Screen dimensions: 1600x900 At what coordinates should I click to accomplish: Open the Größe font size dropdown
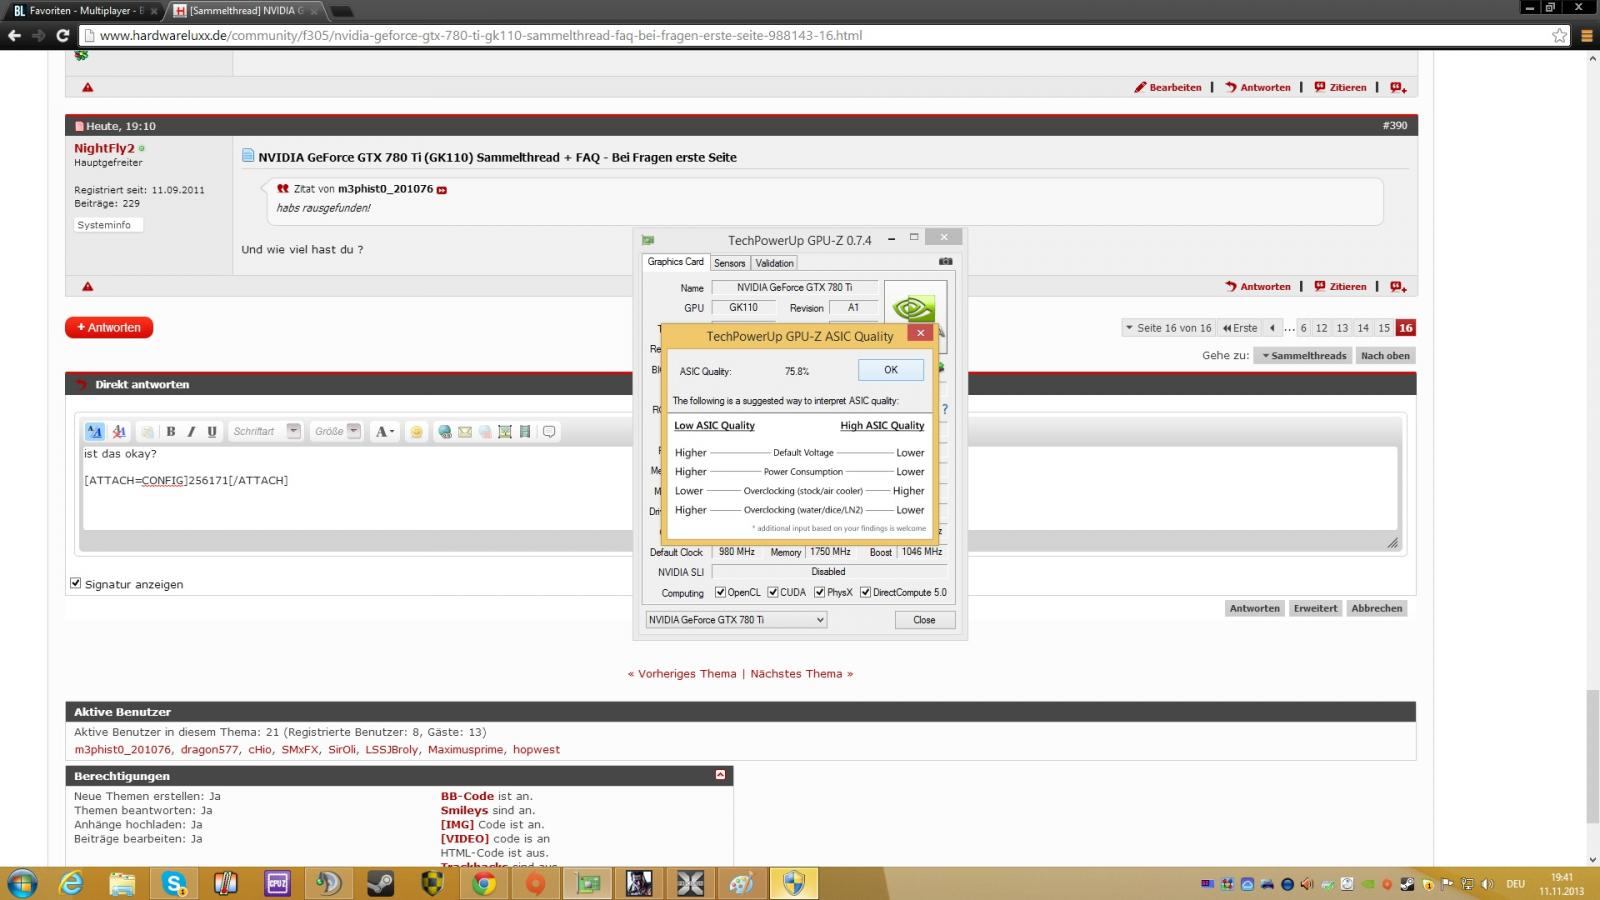[336, 432]
